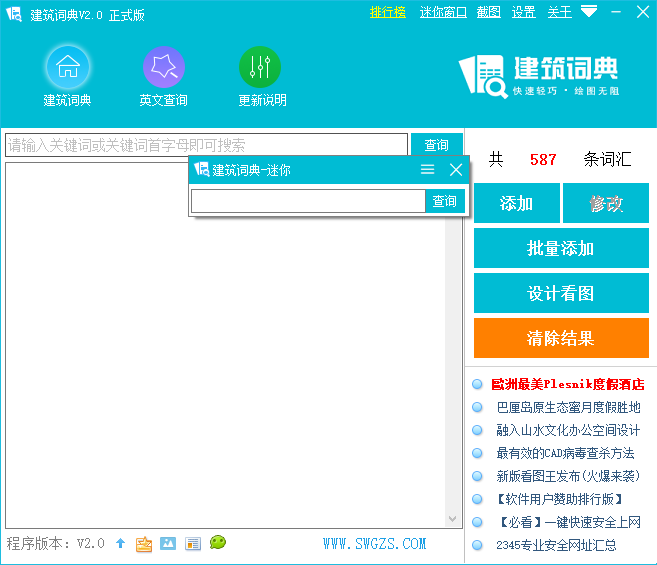The image size is (657, 565).
Task: Click the 批量添加 button
Action: (x=561, y=248)
